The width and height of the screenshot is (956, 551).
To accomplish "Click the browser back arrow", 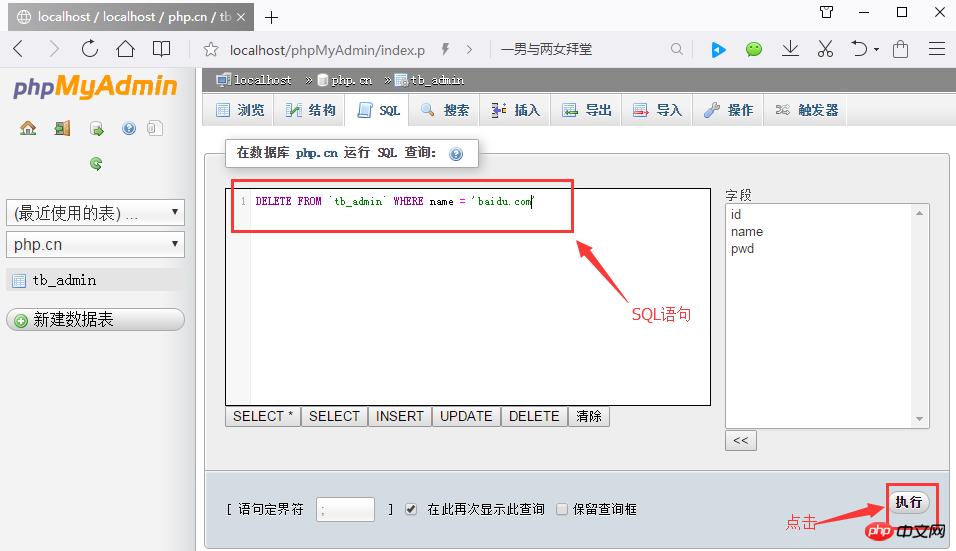I will 18,49.
